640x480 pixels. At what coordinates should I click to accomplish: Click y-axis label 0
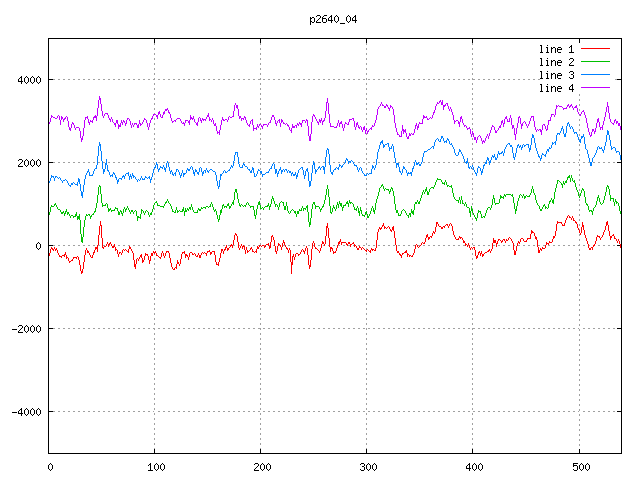coord(38,246)
